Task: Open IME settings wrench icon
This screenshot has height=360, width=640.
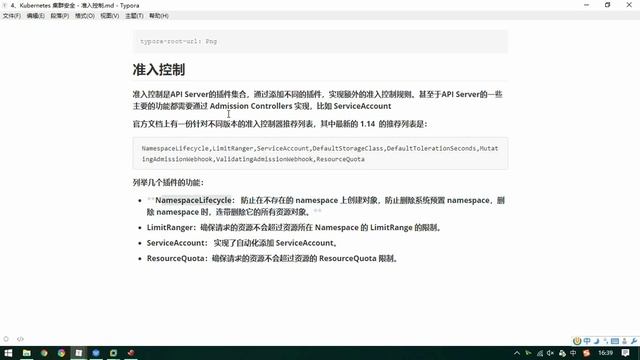Action: coord(634,341)
